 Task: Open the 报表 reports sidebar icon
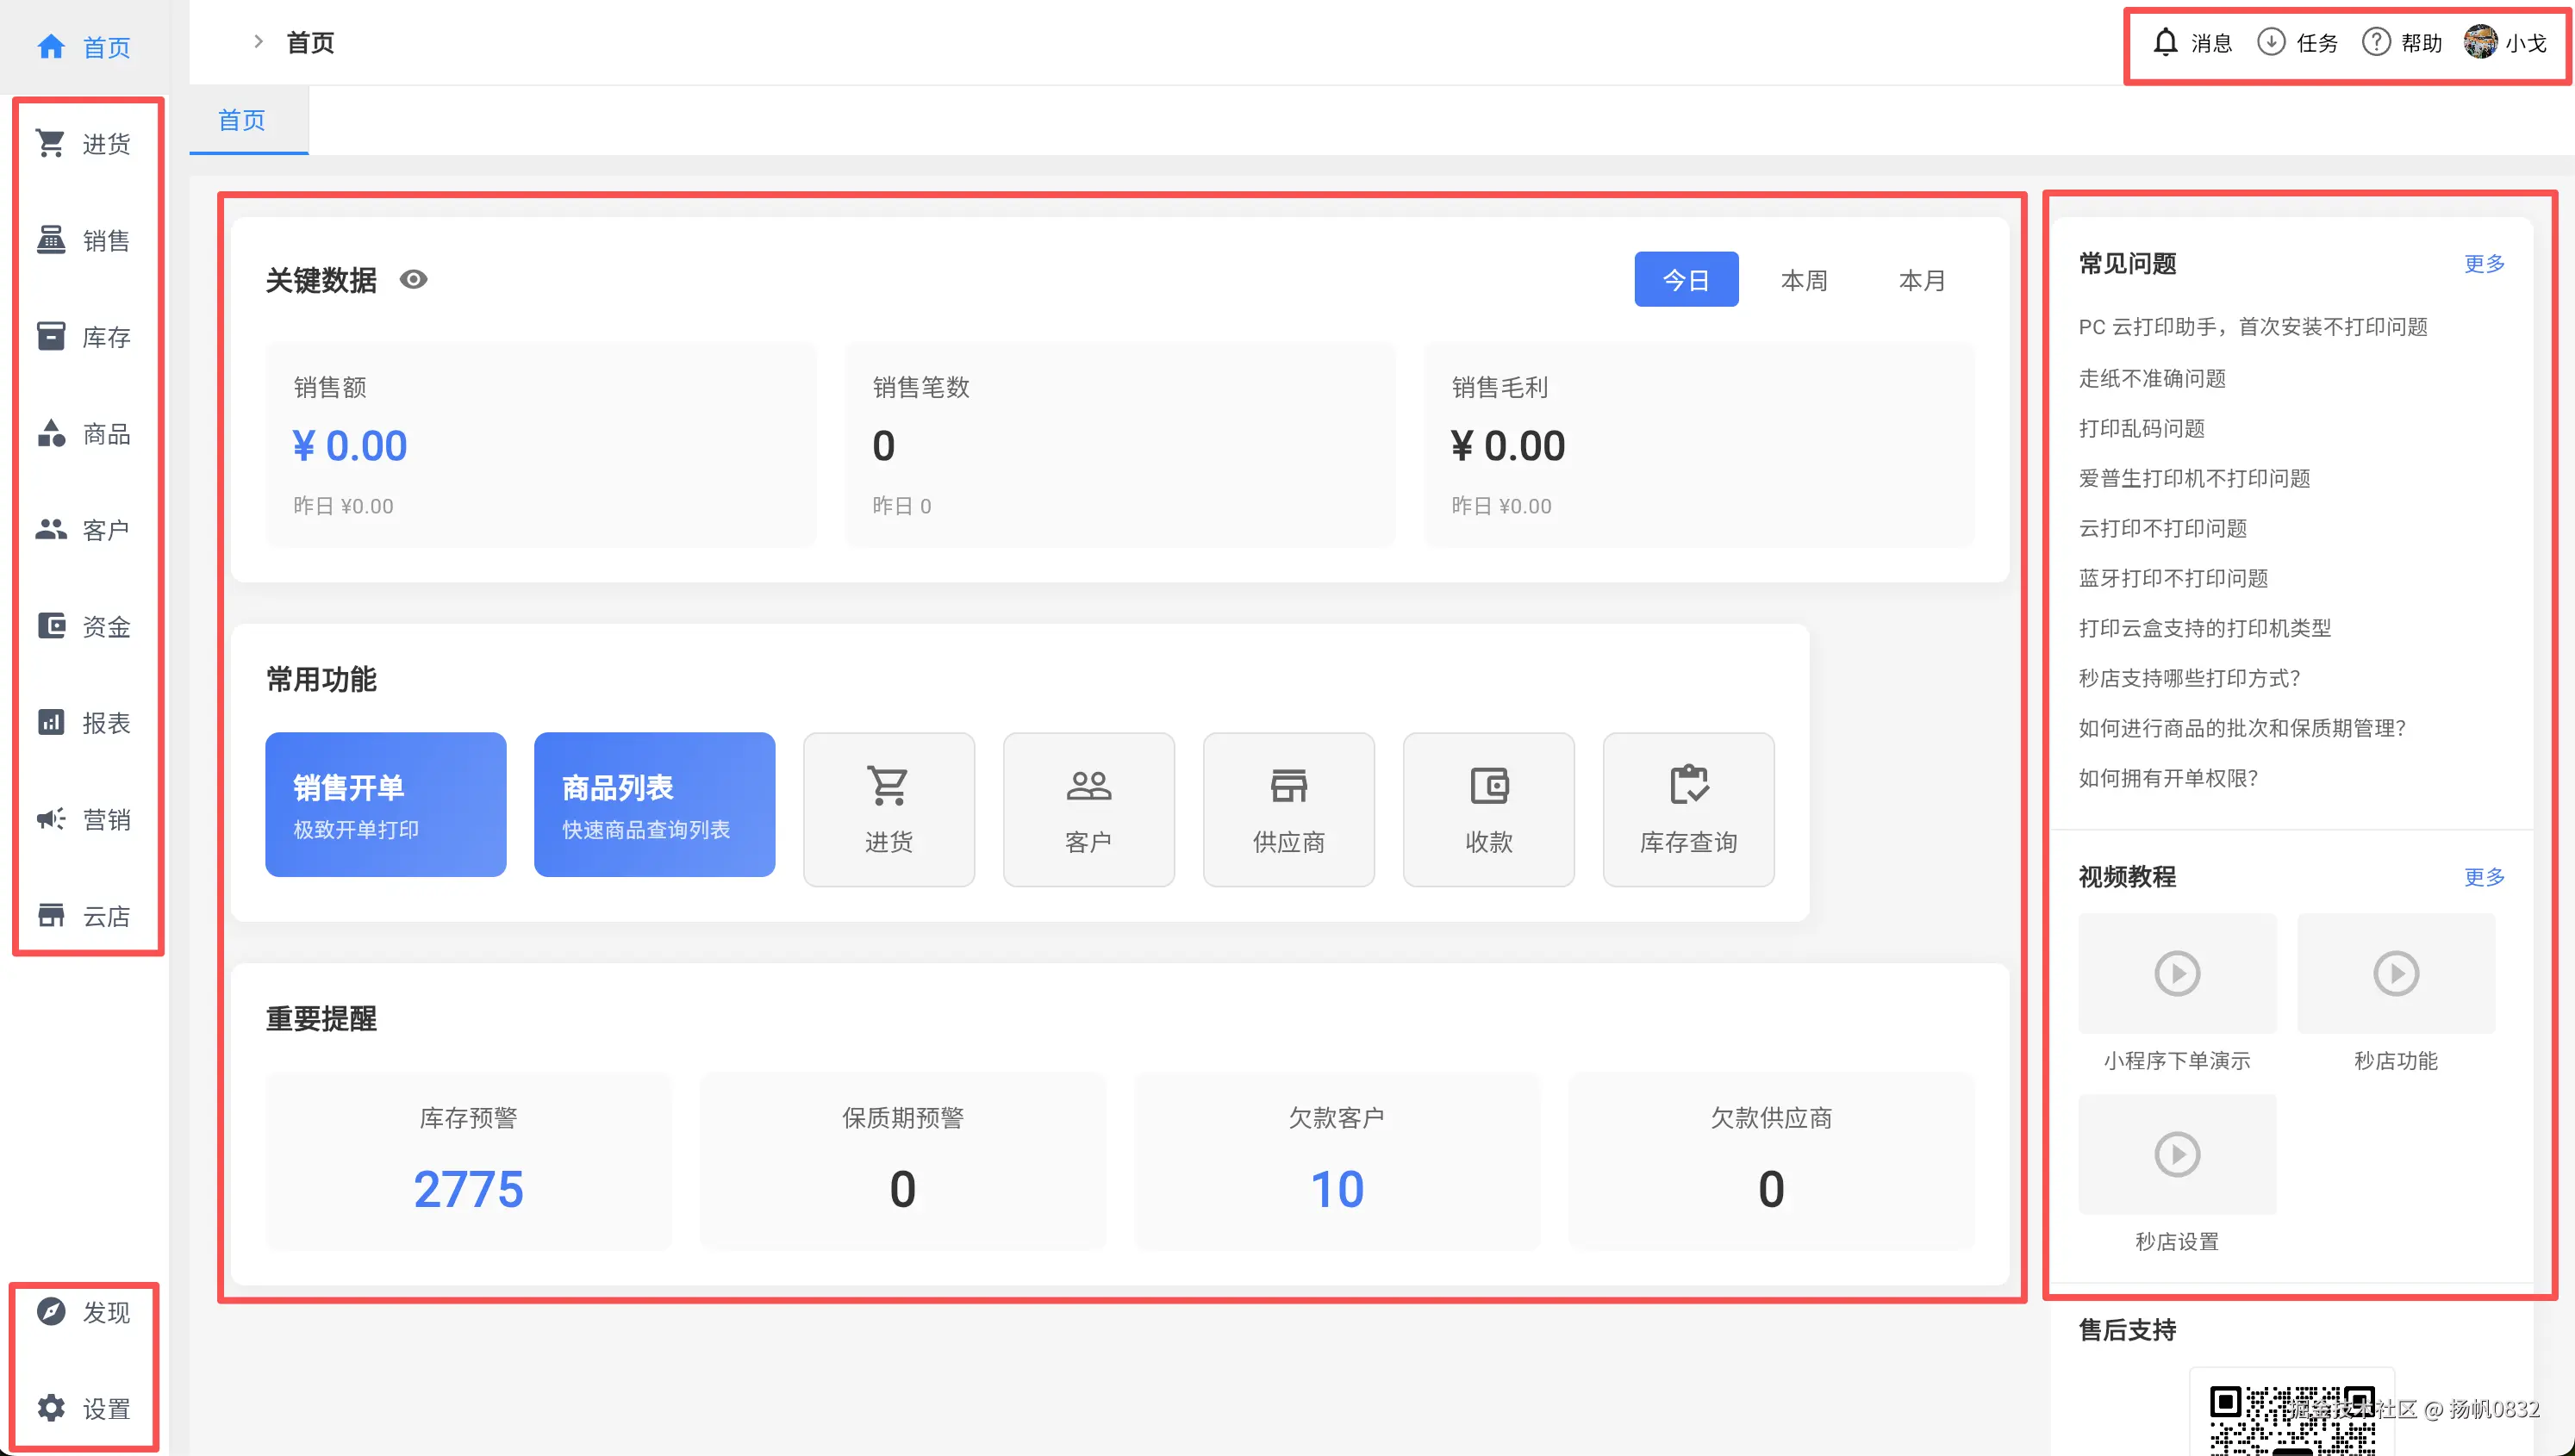[x=51, y=722]
